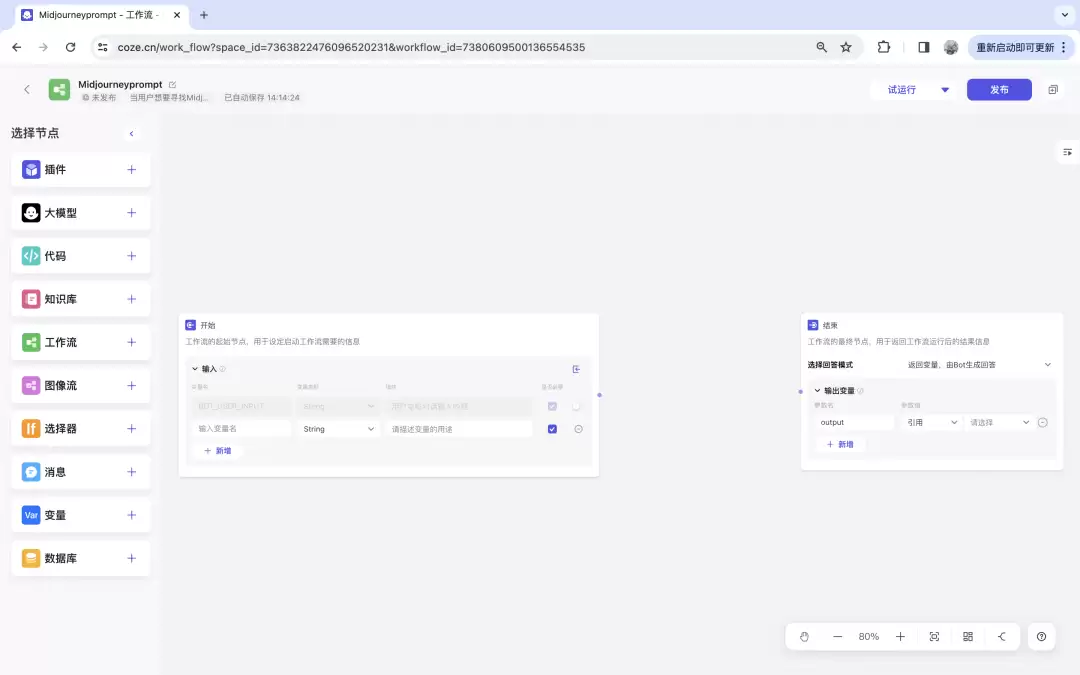The height and width of the screenshot is (675, 1080).
Task: Click the 发布 publish button
Action: [999, 90]
